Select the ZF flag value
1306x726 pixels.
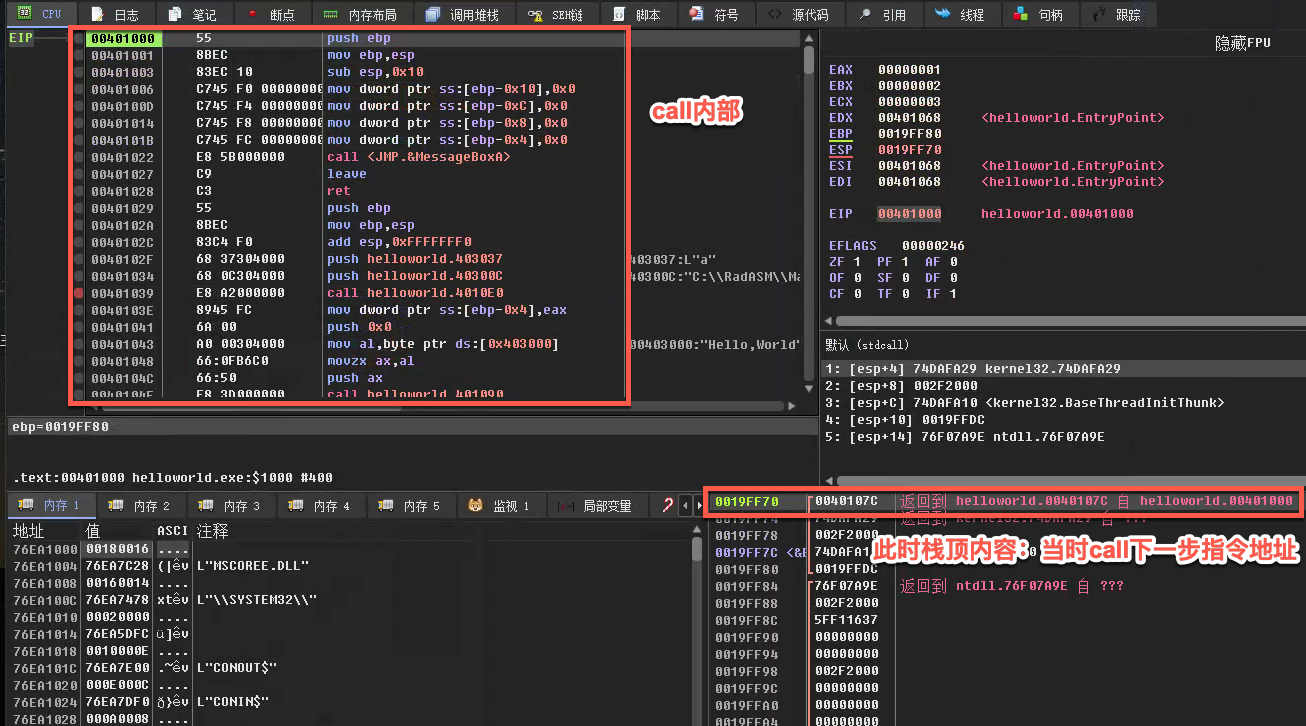coord(859,262)
